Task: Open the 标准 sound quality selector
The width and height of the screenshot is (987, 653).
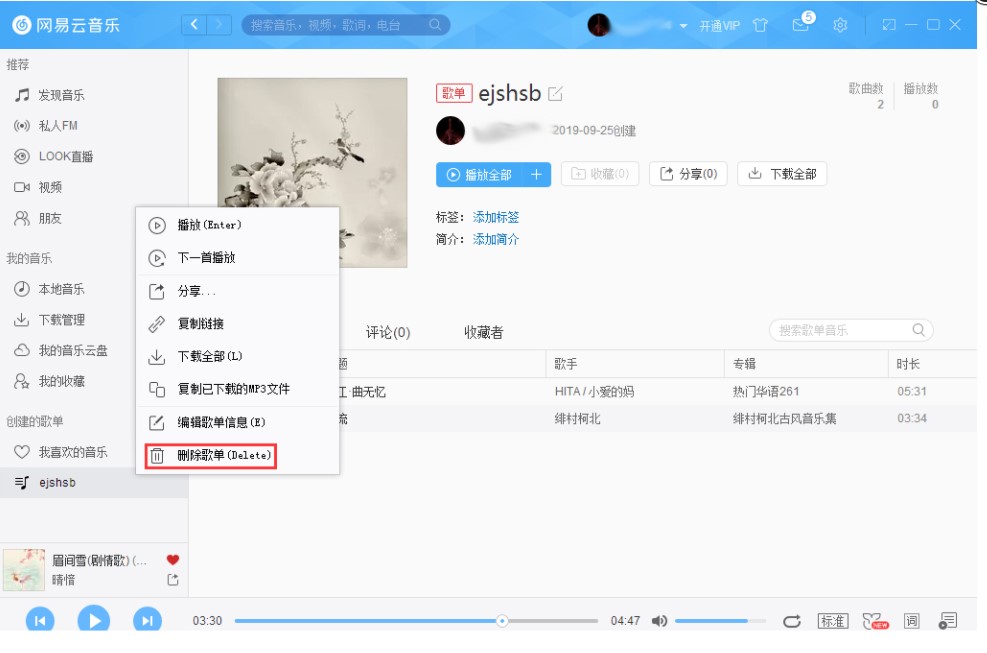Action: pyautogui.click(x=833, y=620)
